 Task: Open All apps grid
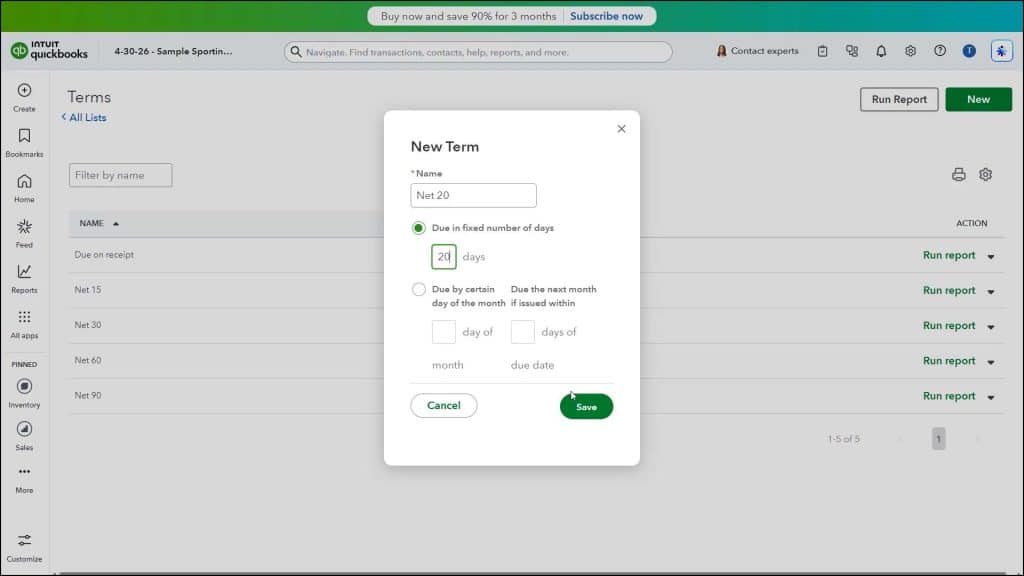24,325
